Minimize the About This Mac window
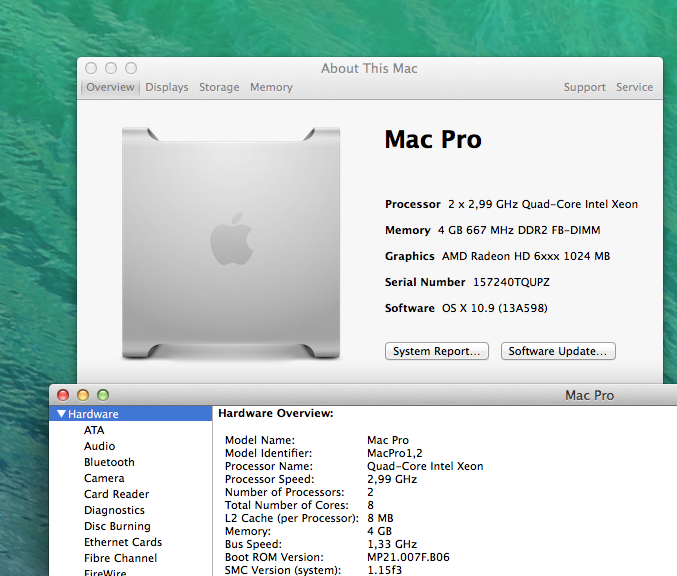The image size is (677, 576). [x=111, y=68]
